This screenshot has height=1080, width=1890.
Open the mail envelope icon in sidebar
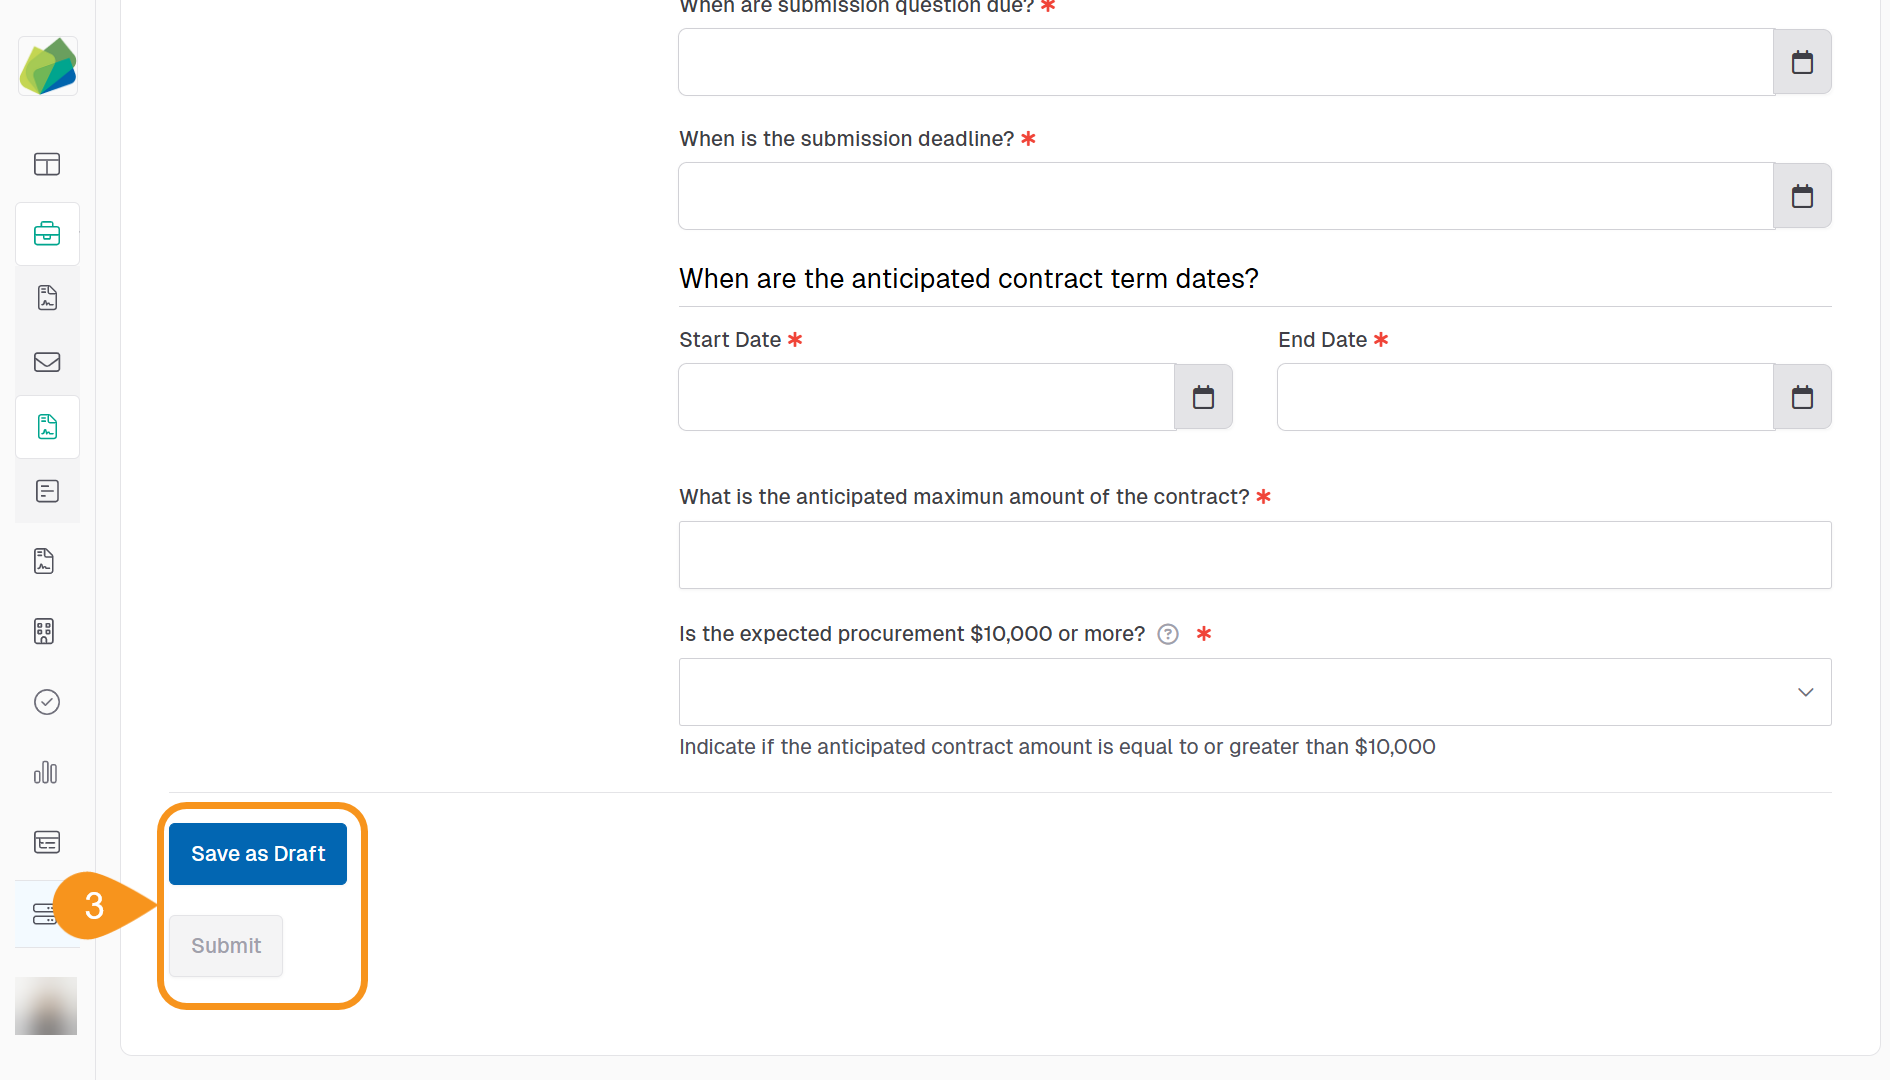(47, 362)
